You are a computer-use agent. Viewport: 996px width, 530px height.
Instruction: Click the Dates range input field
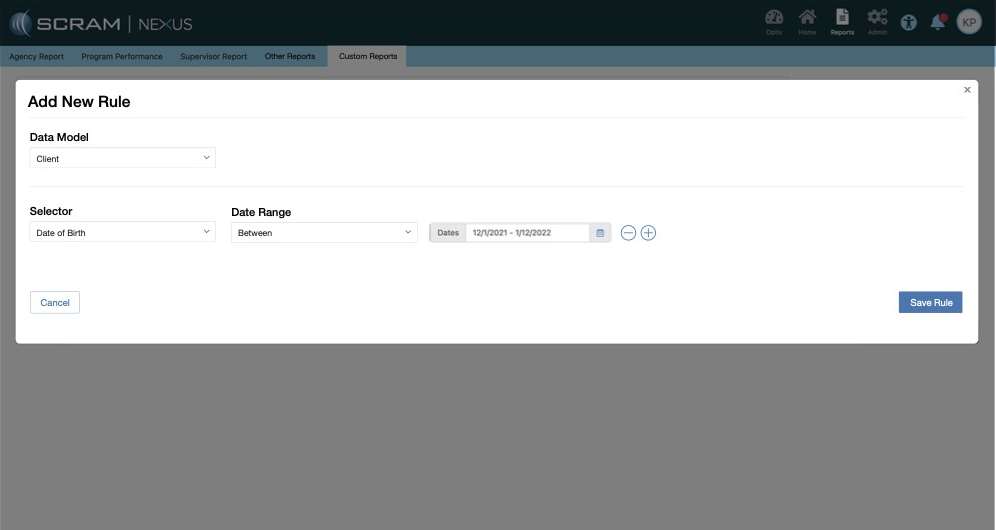pos(527,233)
